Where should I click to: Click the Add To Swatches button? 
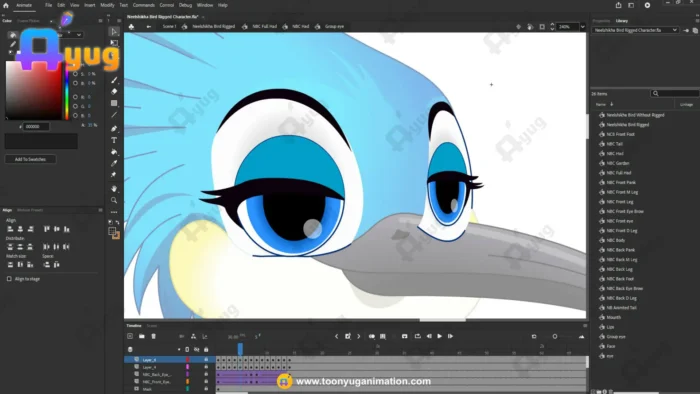tap(30, 159)
